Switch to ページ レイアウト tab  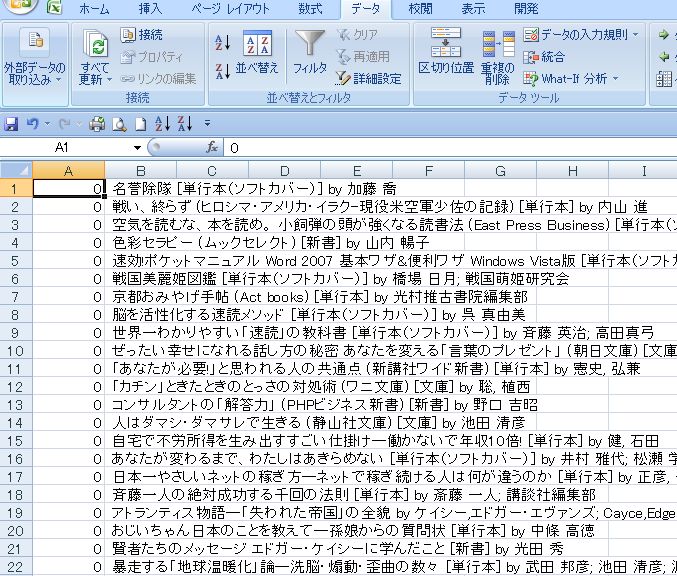pyautogui.click(x=231, y=9)
